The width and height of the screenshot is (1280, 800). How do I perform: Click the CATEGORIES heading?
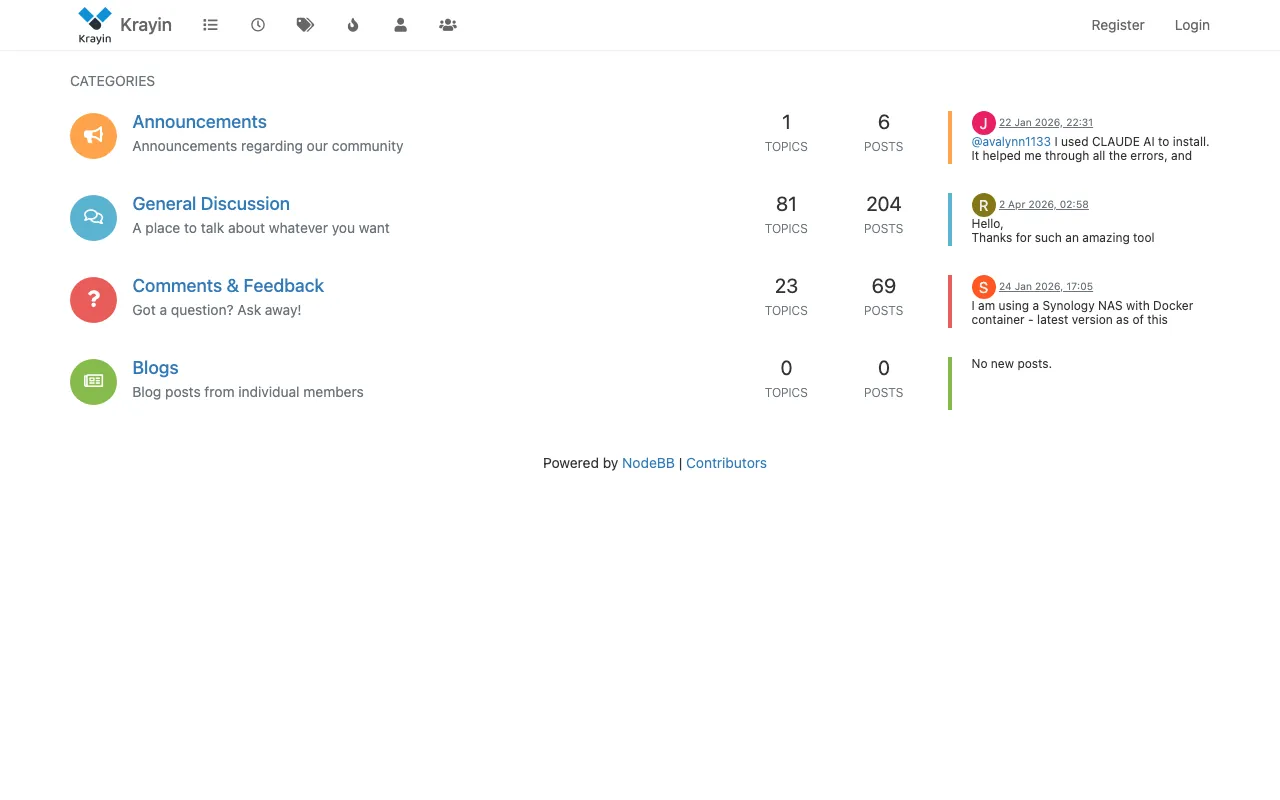112,81
